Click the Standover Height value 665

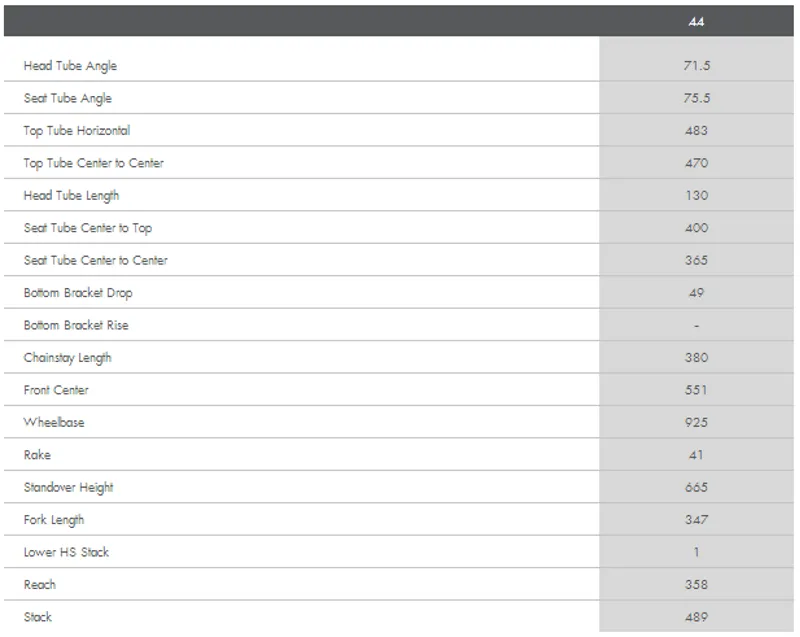click(697, 487)
